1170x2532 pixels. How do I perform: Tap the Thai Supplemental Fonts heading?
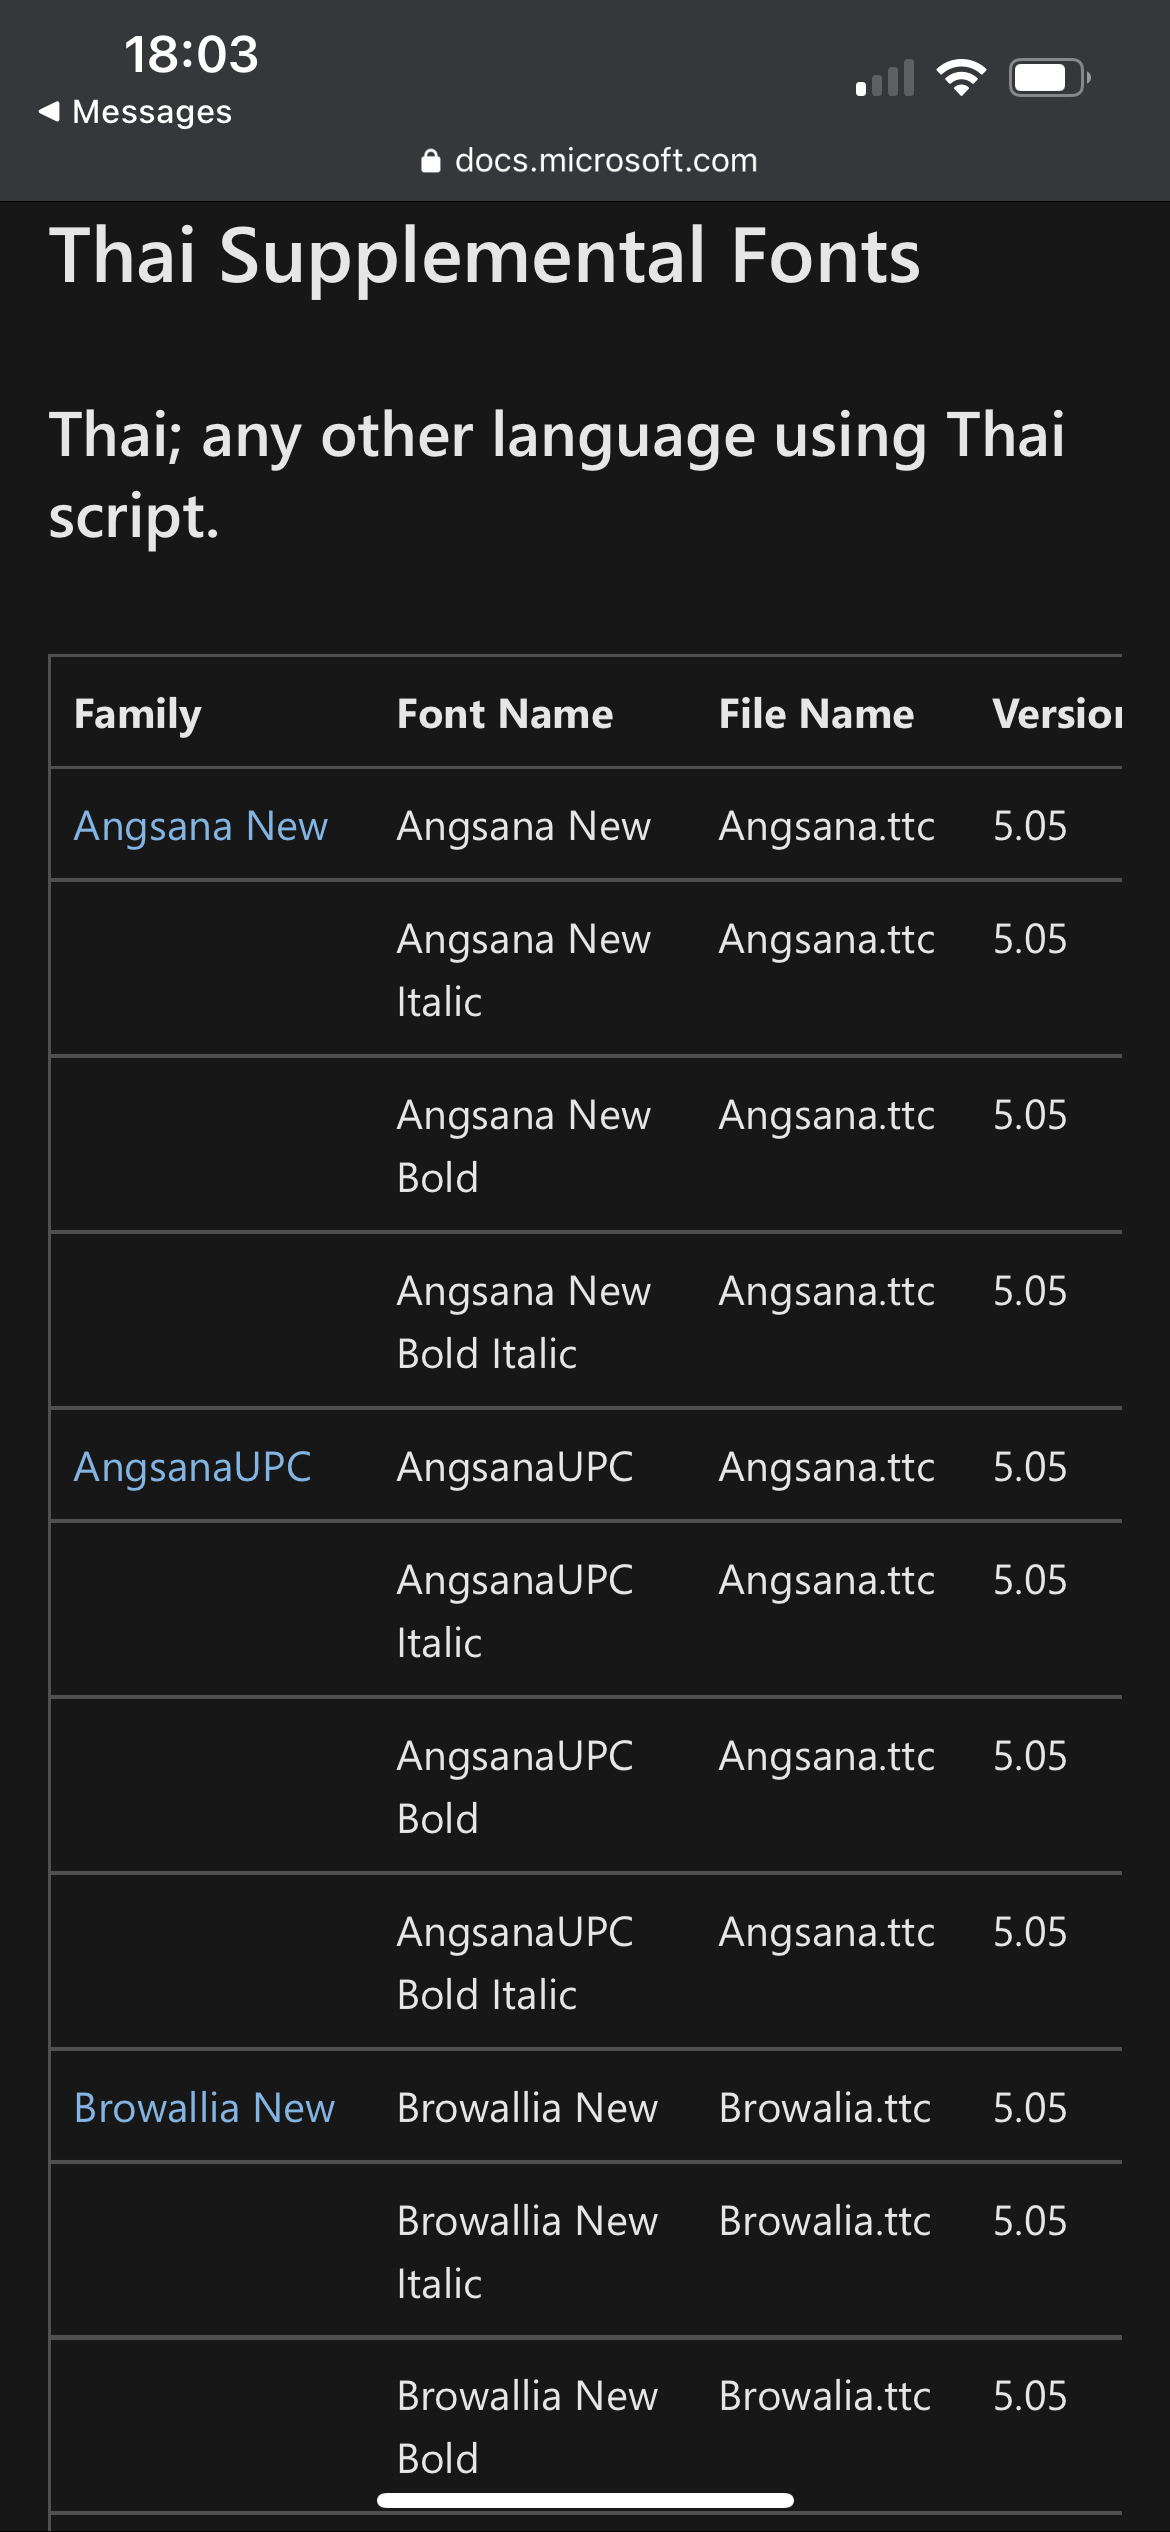click(485, 256)
